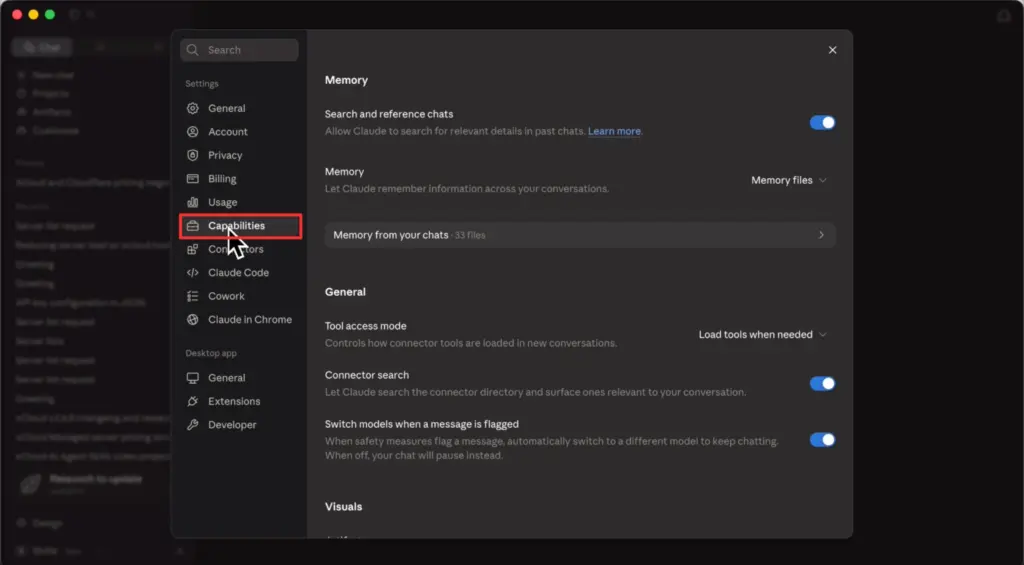Click the macOS green fullscreen window button
The height and width of the screenshot is (565, 1024).
point(50,14)
